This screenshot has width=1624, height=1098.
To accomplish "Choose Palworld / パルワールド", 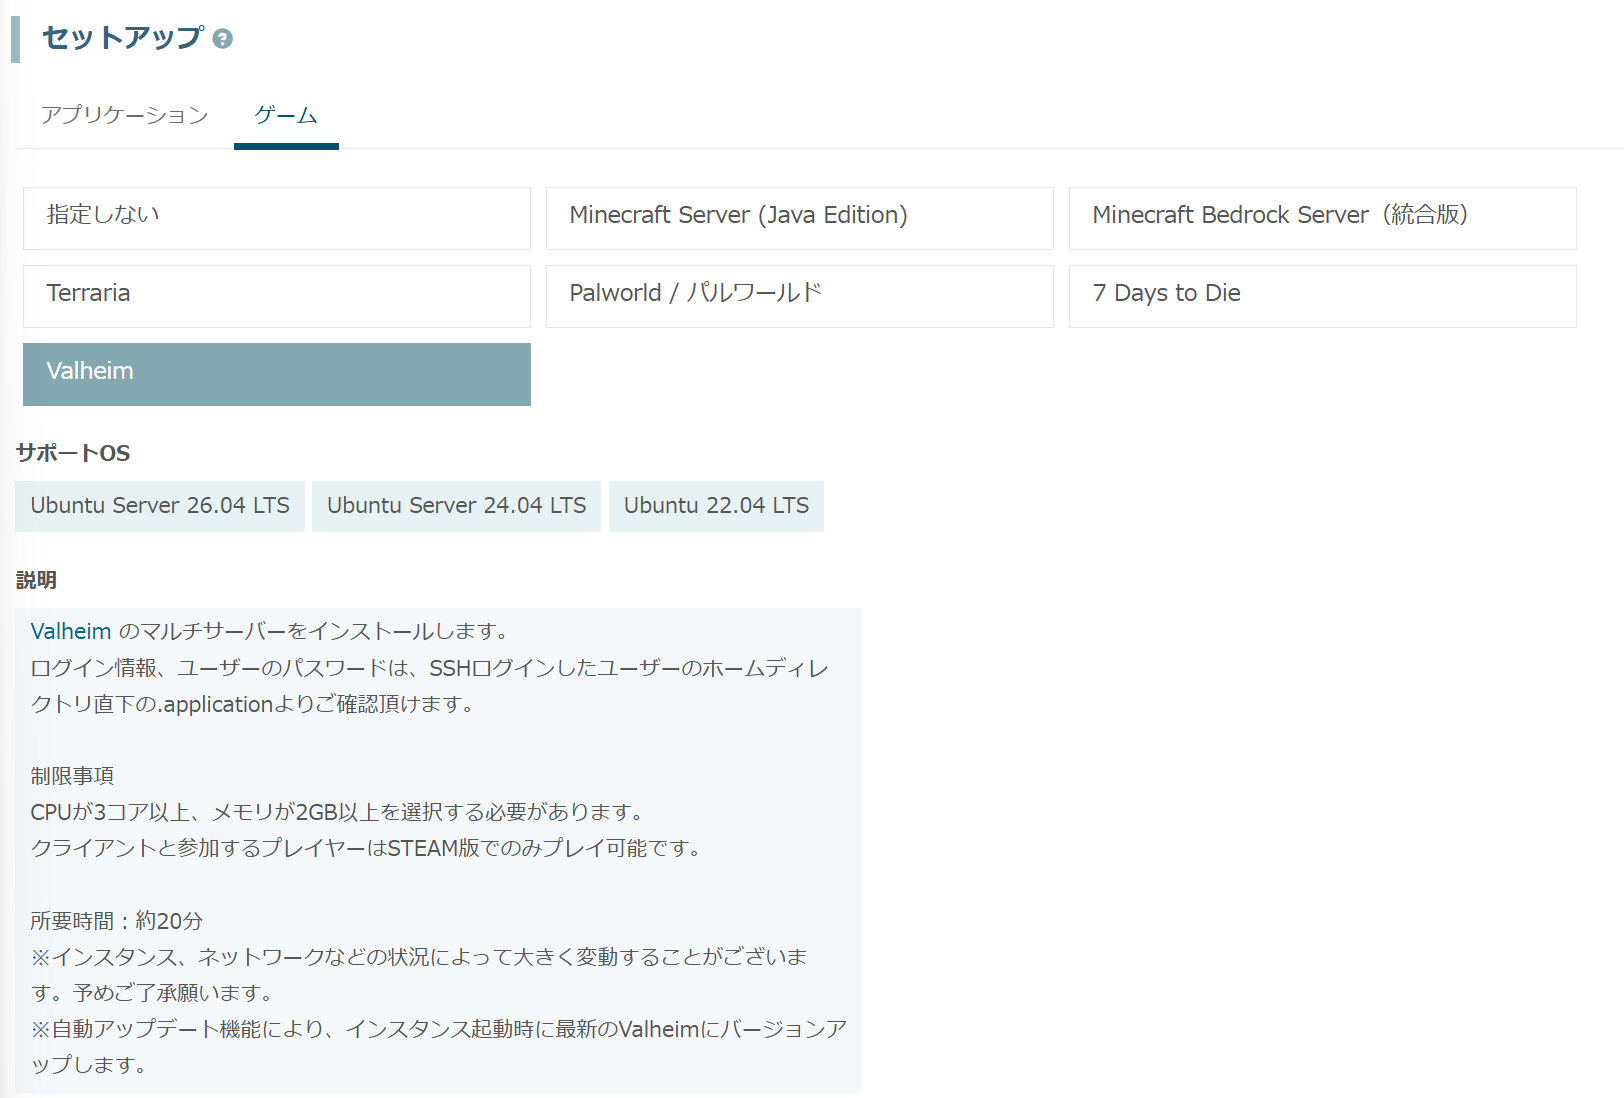I will click(x=800, y=296).
